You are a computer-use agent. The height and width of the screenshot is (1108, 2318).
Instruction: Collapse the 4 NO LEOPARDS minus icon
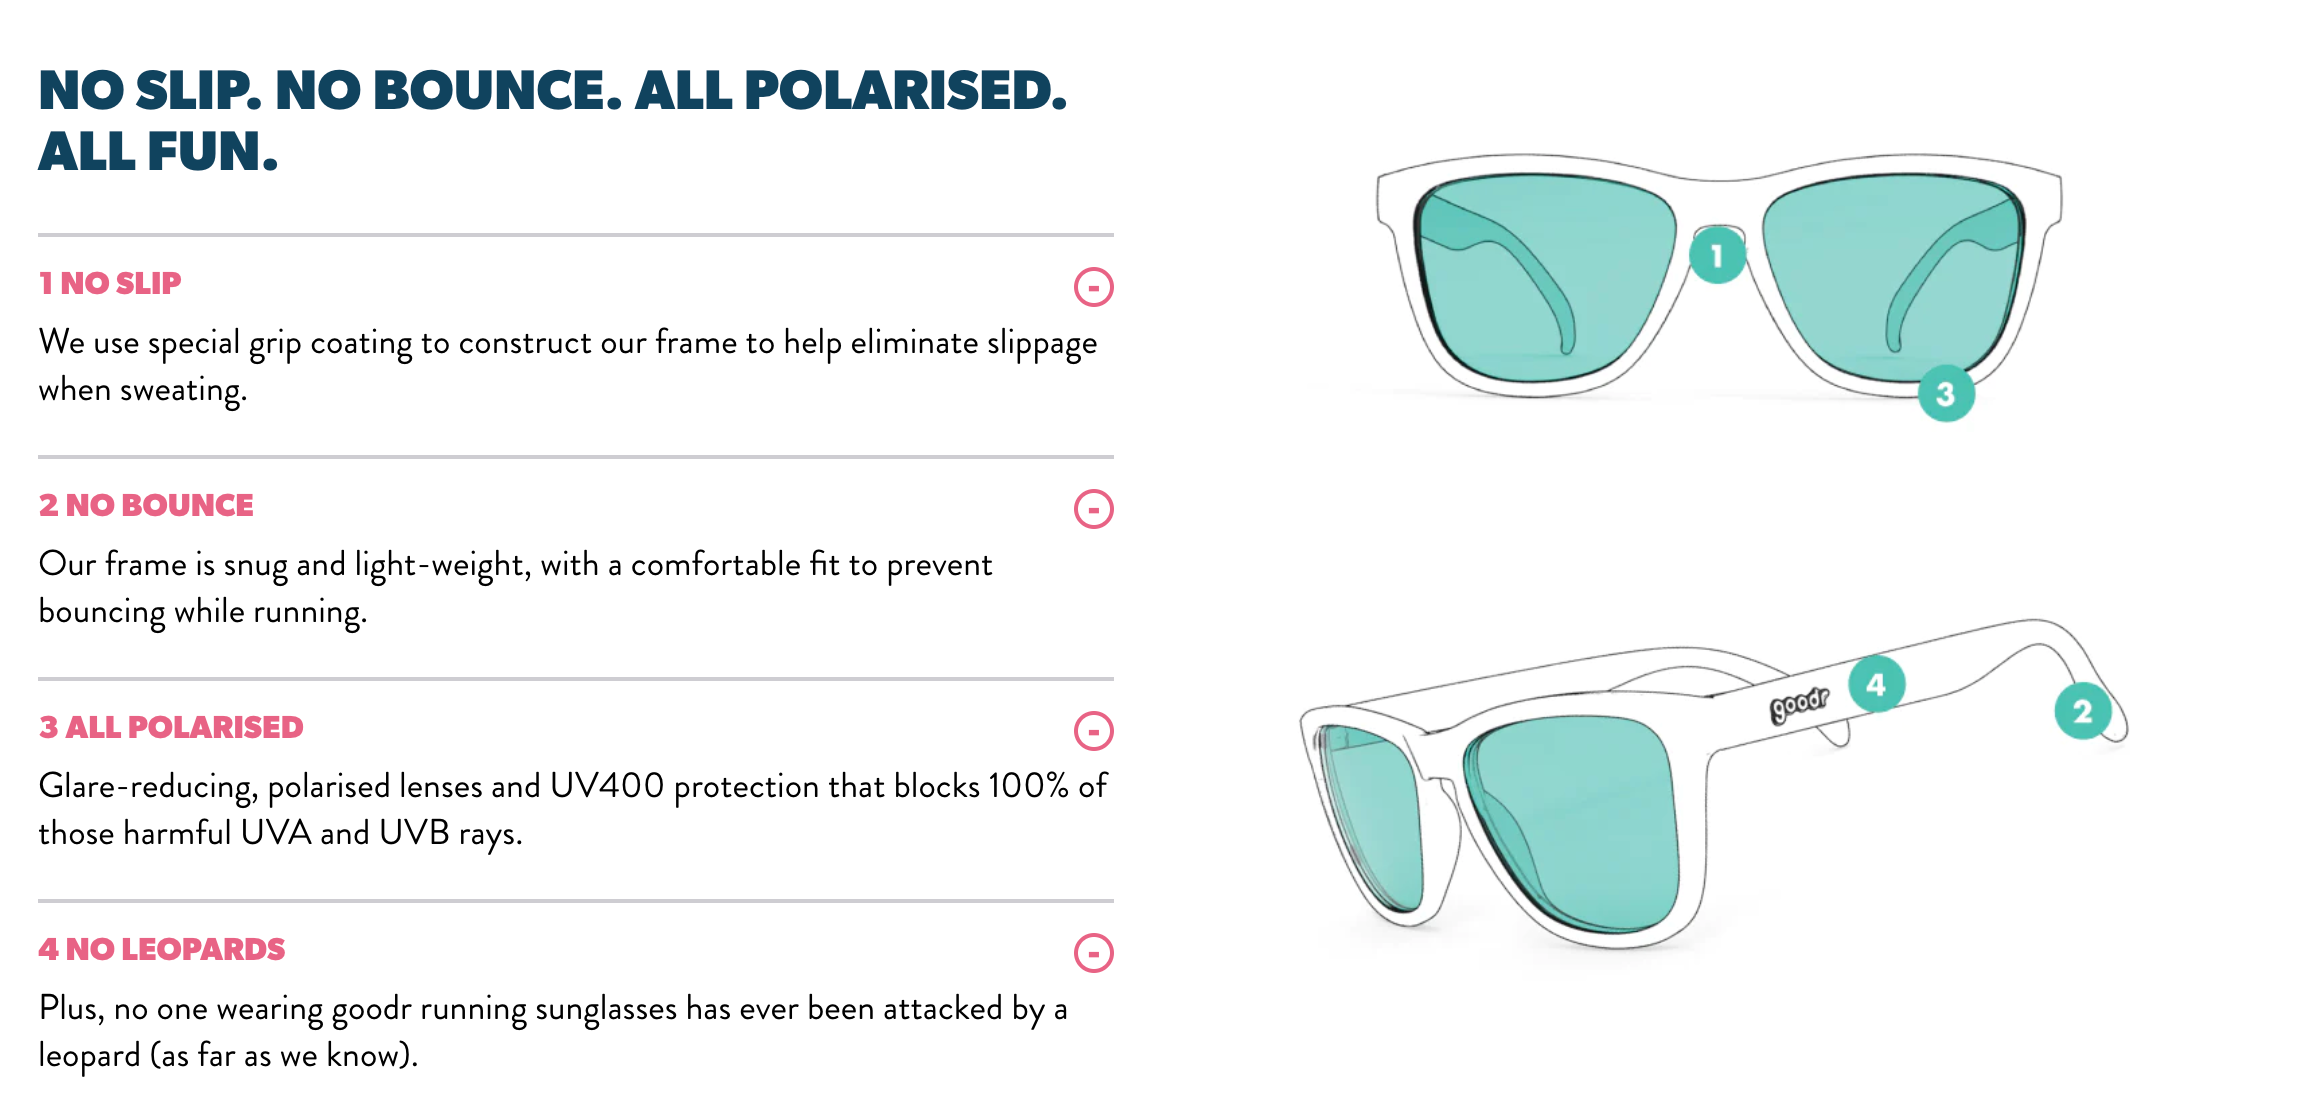click(x=1093, y=953)
